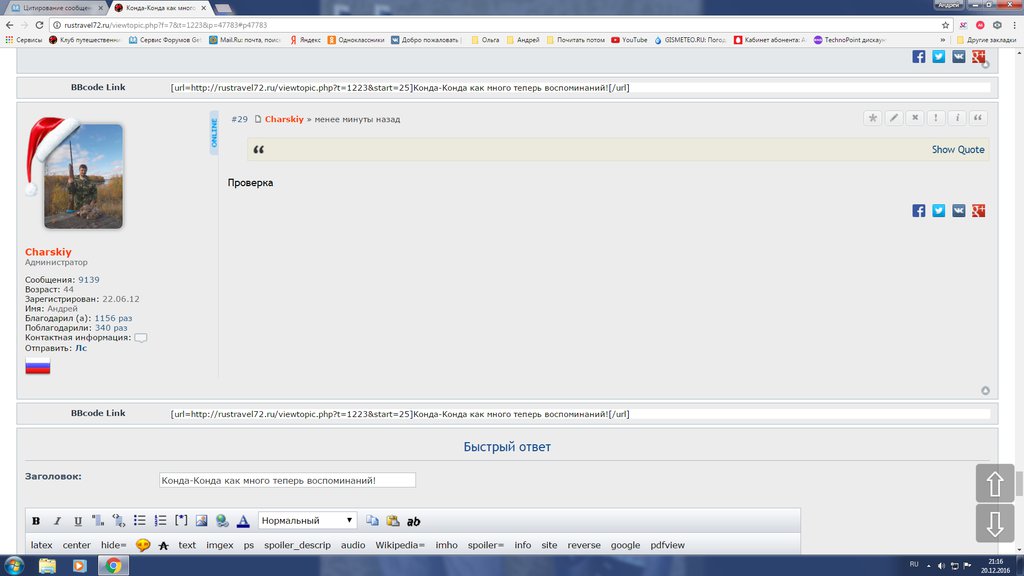
Task: Click the report post exclamation icon
Action: click(x=936, y=118)
